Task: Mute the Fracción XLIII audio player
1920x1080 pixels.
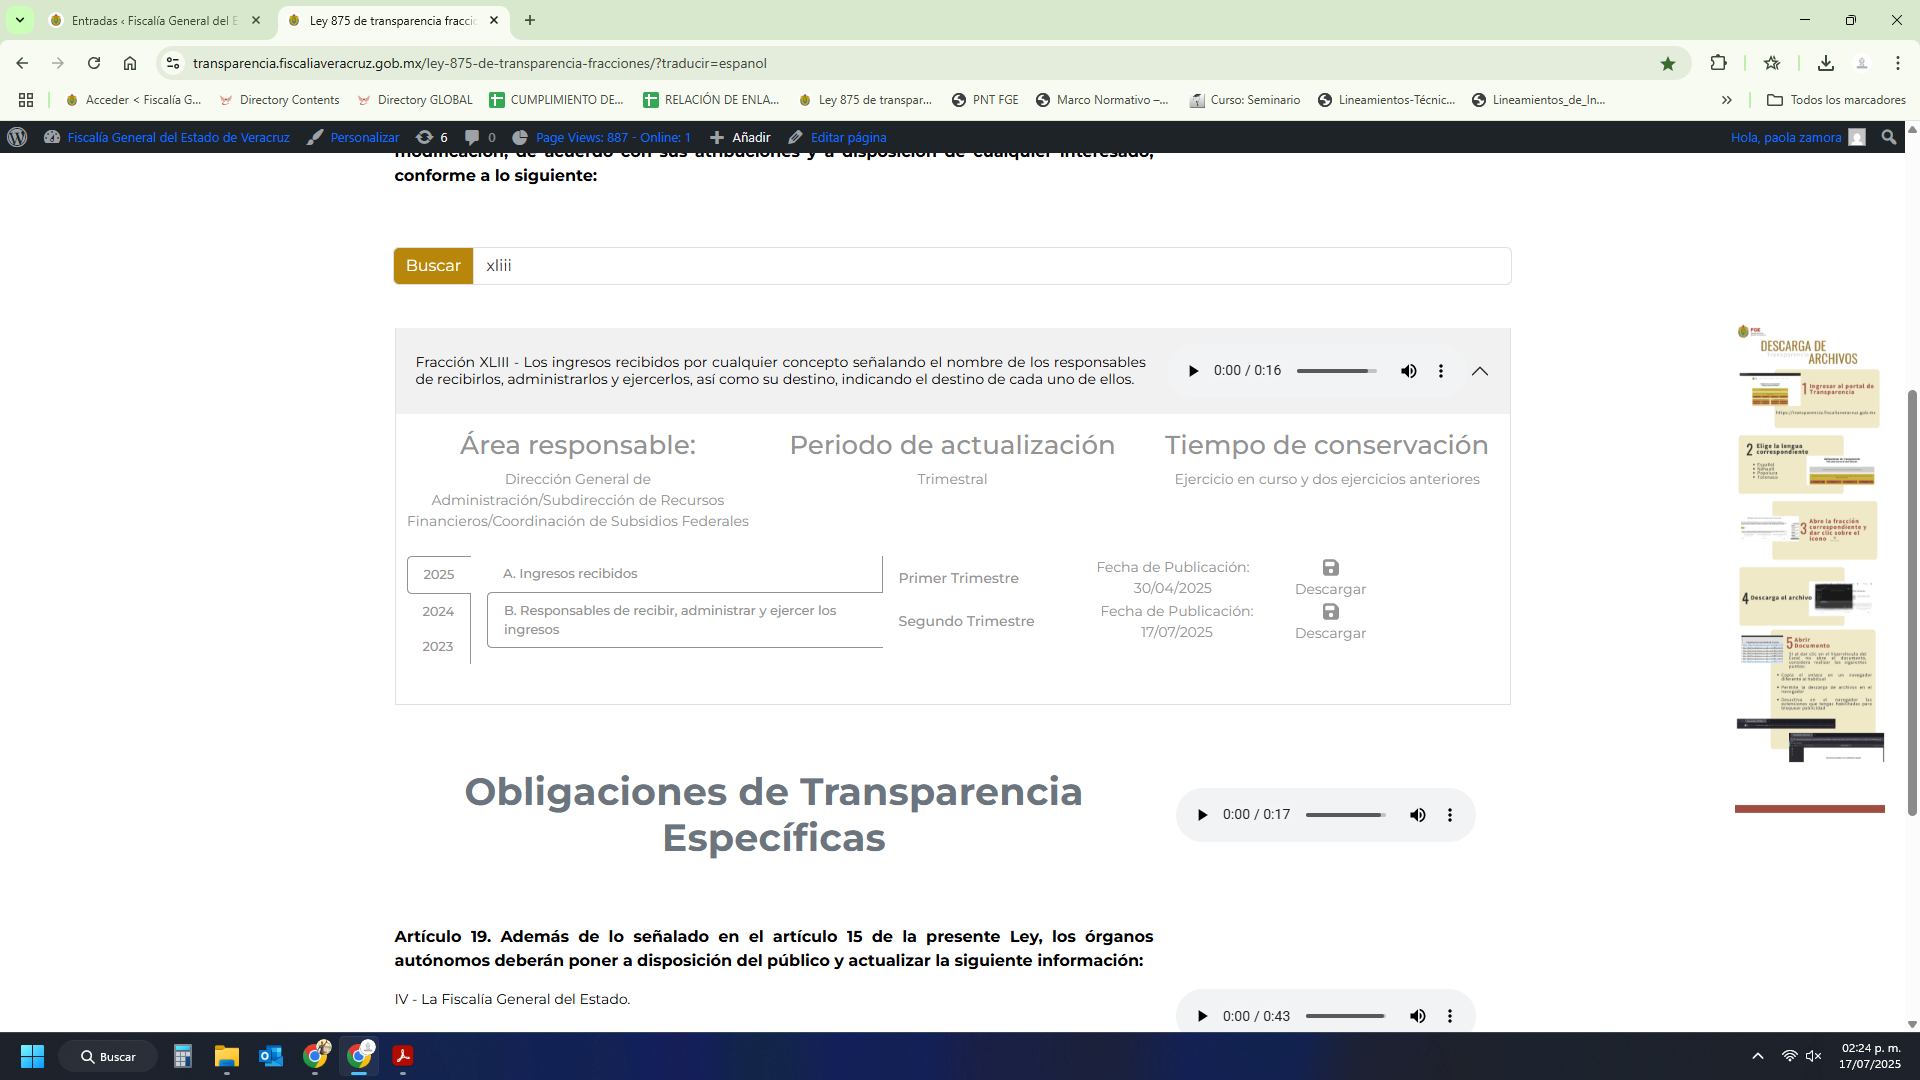Action: pos(1408,371)
